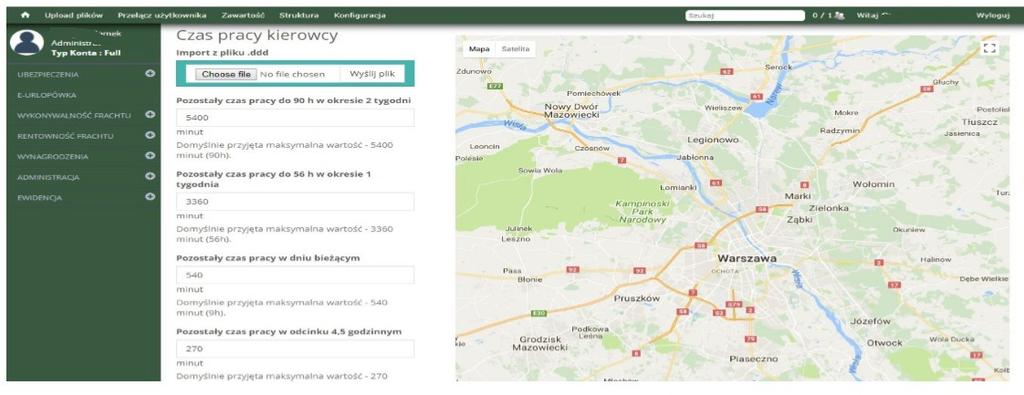Click the Otwock label on map
This screenshot has width=1024, height=395.
884,343
